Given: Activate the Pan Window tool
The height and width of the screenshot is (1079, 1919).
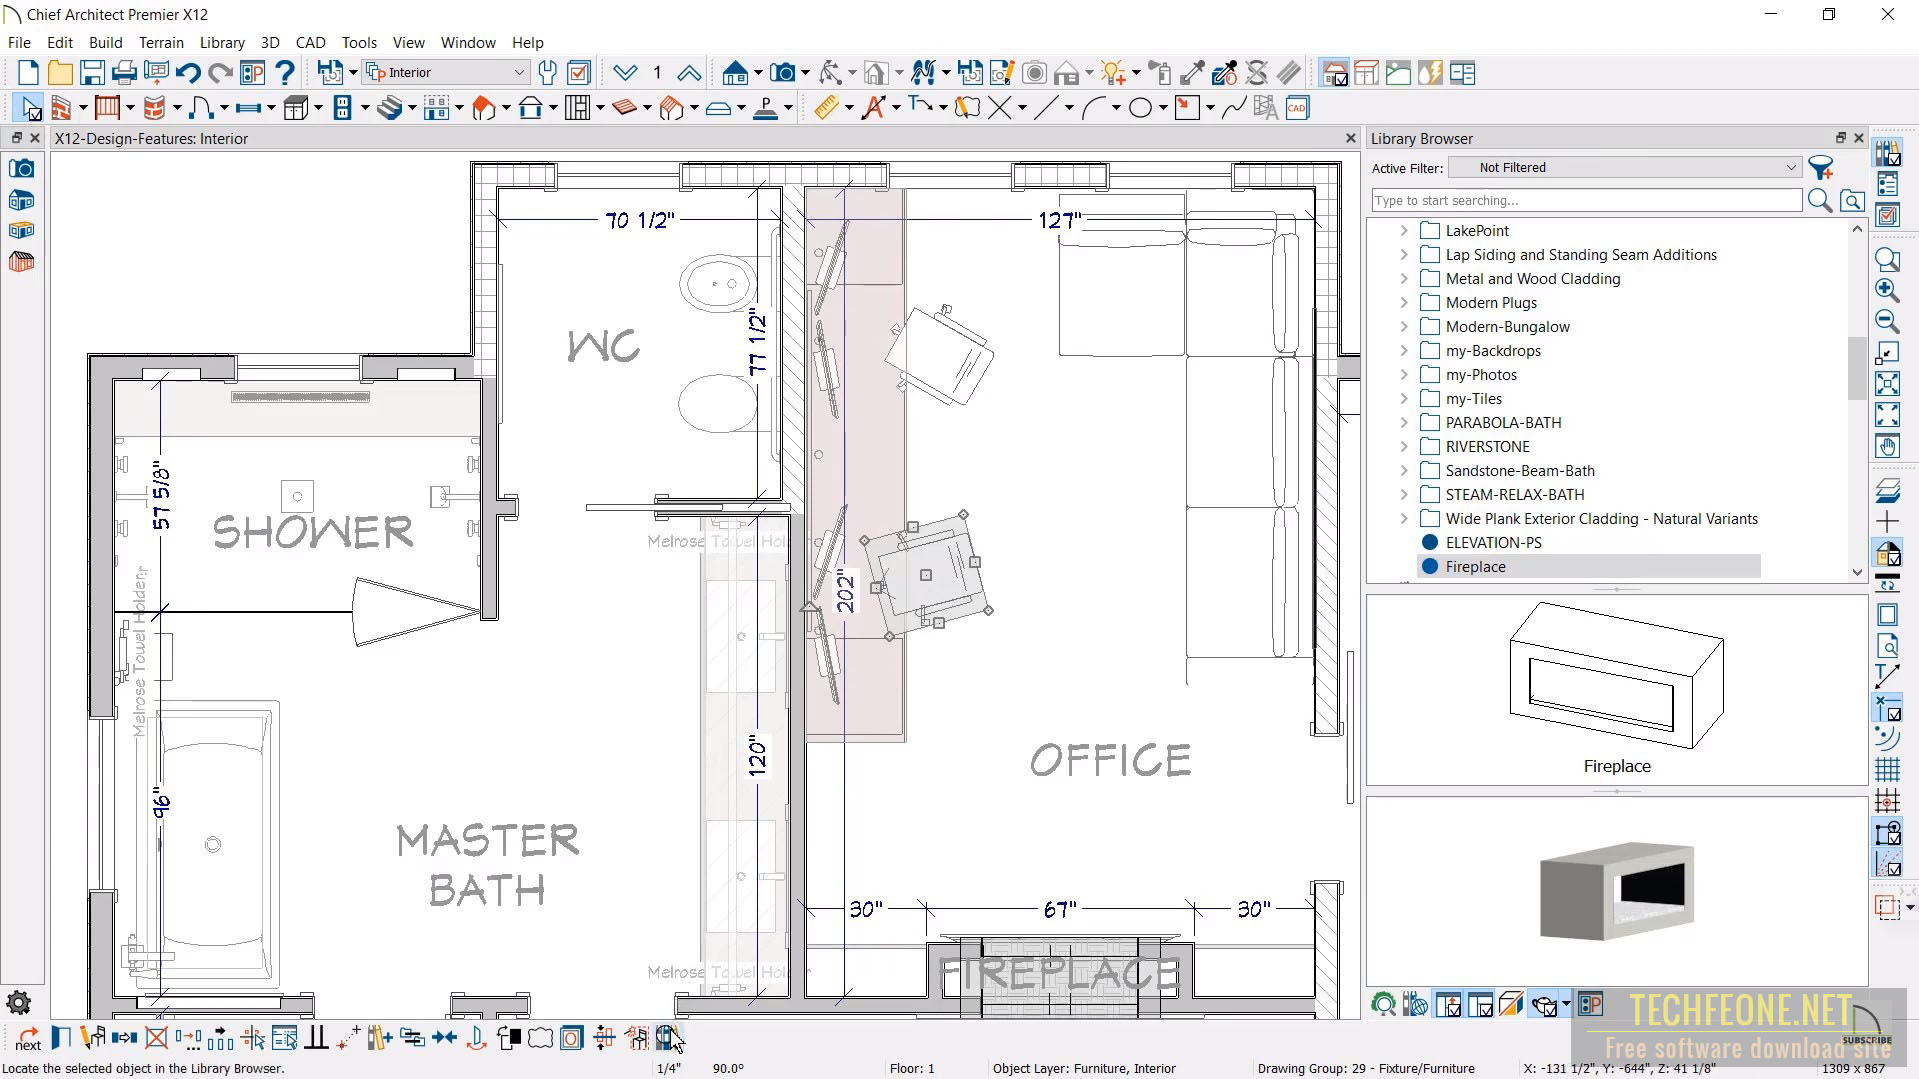Looking at the screenshot, I should pyautogui.click(x=1888, y=447).
